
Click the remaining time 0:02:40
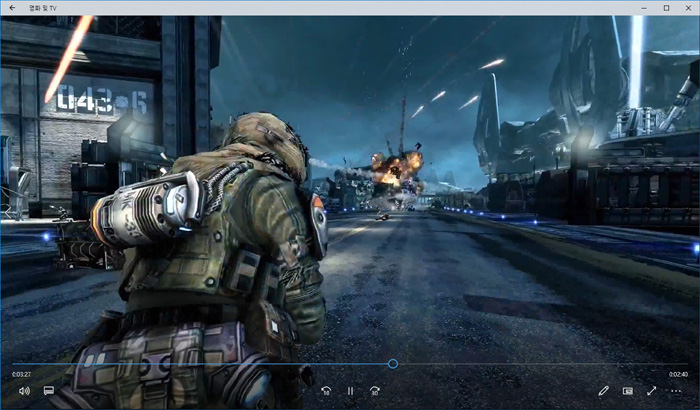[678, 374]
